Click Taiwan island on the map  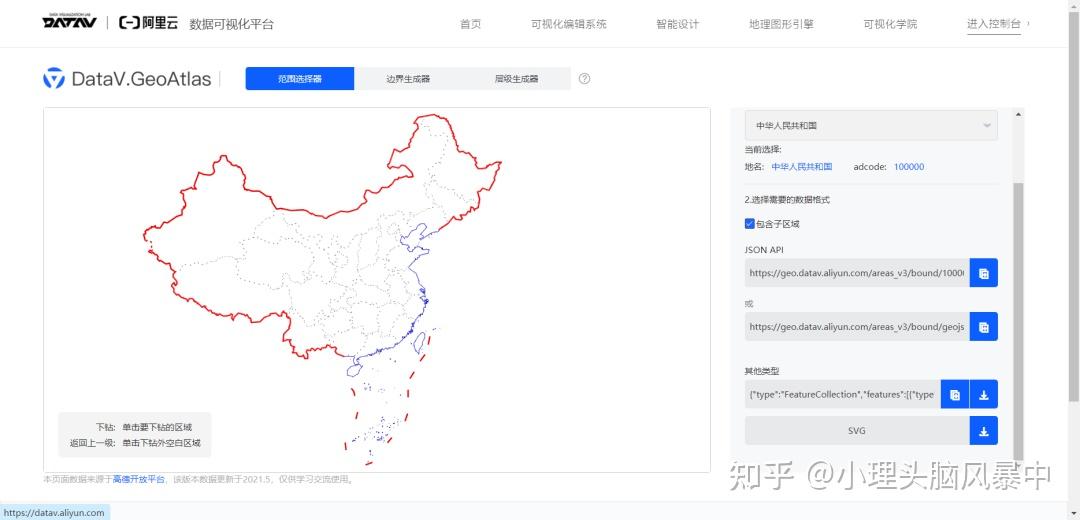[x=417, y=343]
